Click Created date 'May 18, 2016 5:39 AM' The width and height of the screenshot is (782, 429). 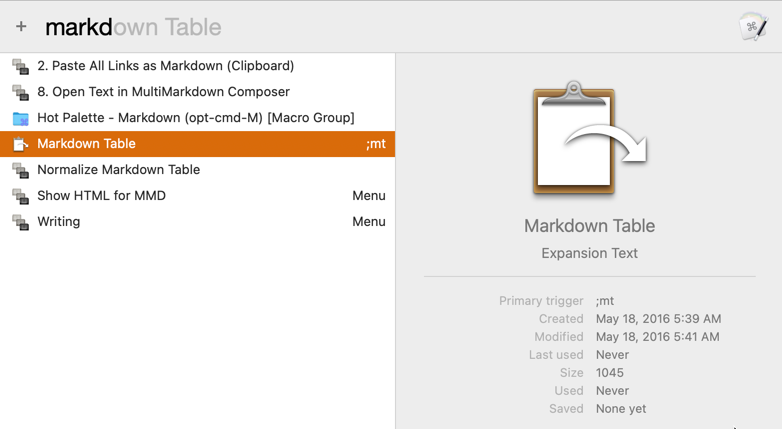pos(658,319)
